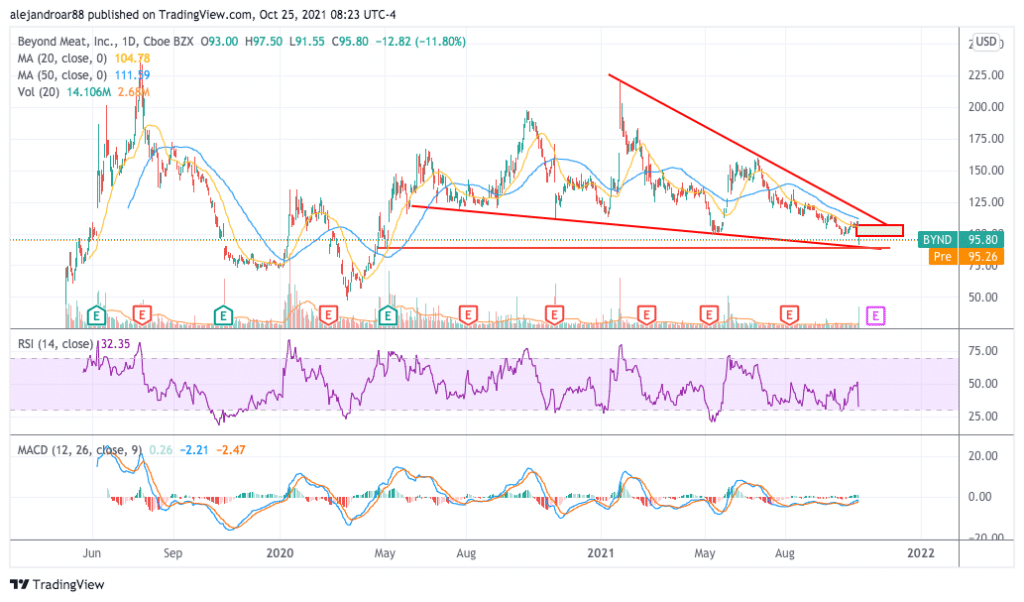Open the USD currency selector
1024x602 pixels.
pos(985,42)
